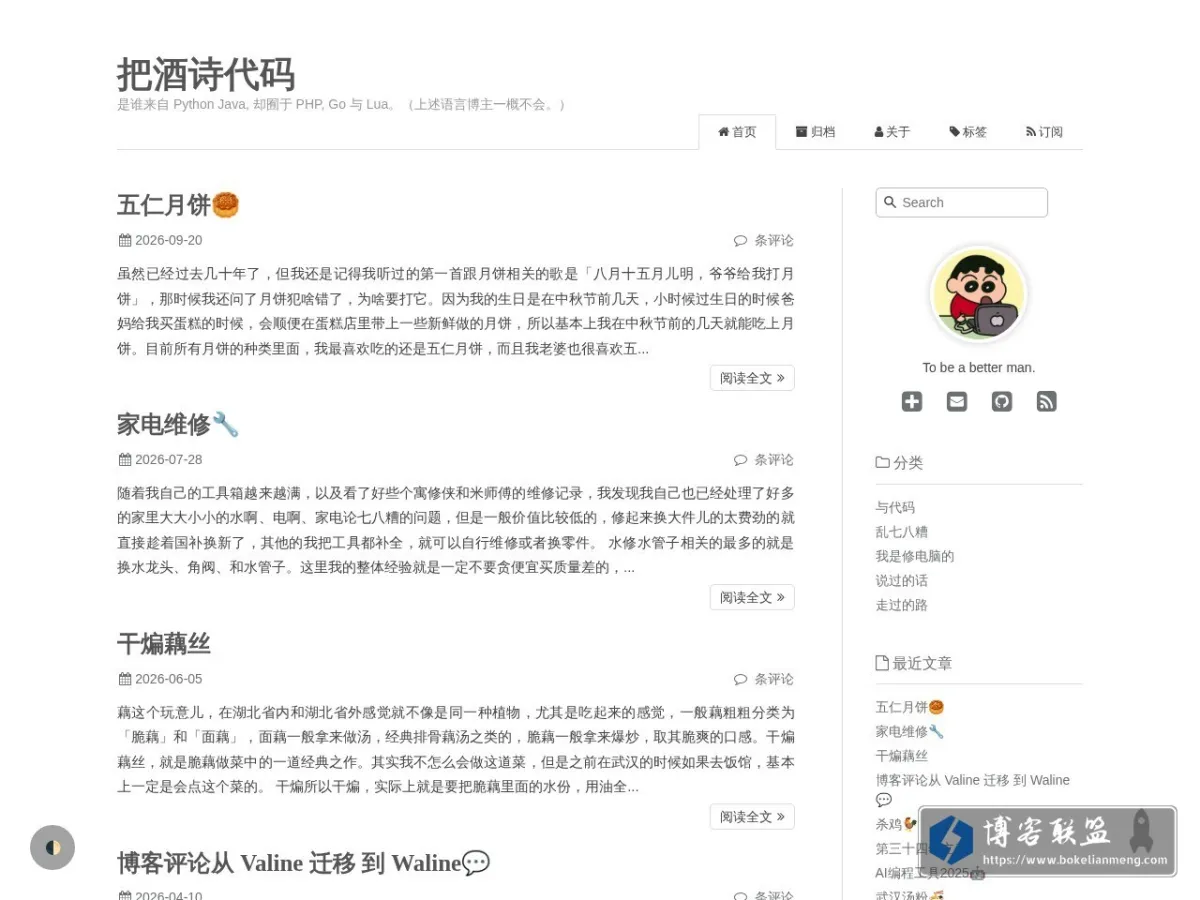Click the folder icon next to 分类
This screenshot has width=1200, height=900.
click(x=882, y=463)
